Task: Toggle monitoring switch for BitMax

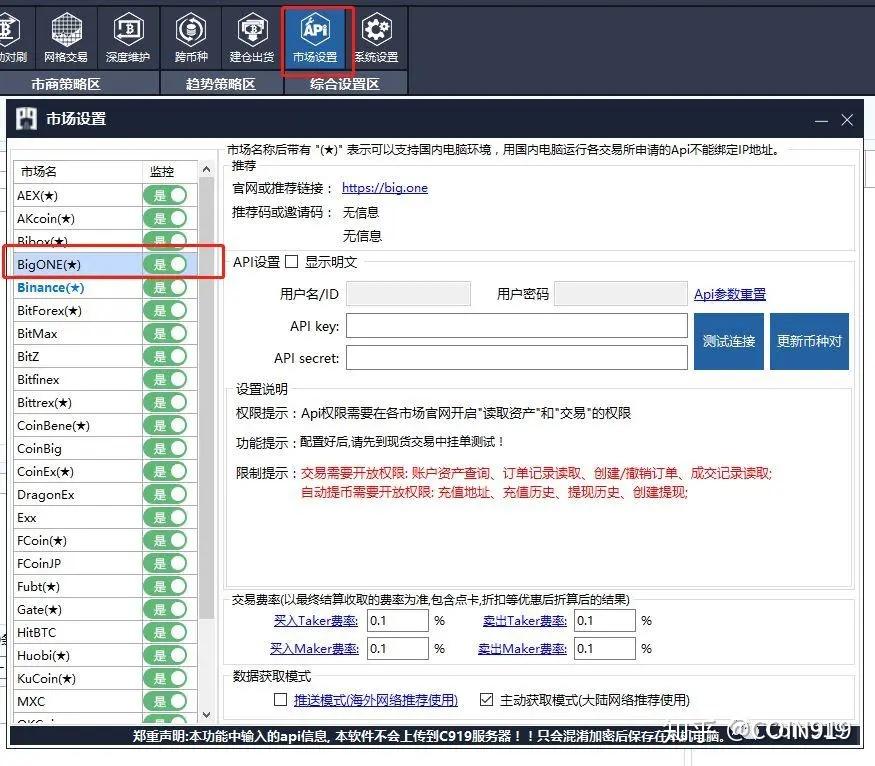Action: [165, 333]
